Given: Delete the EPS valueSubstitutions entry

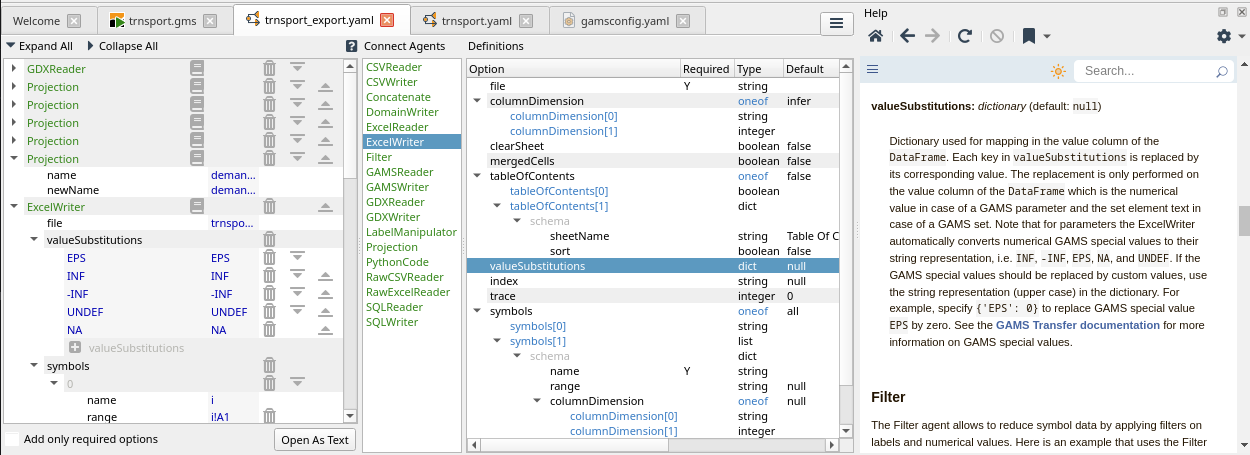Looking at the screenshot, I should tap(269, 258).
